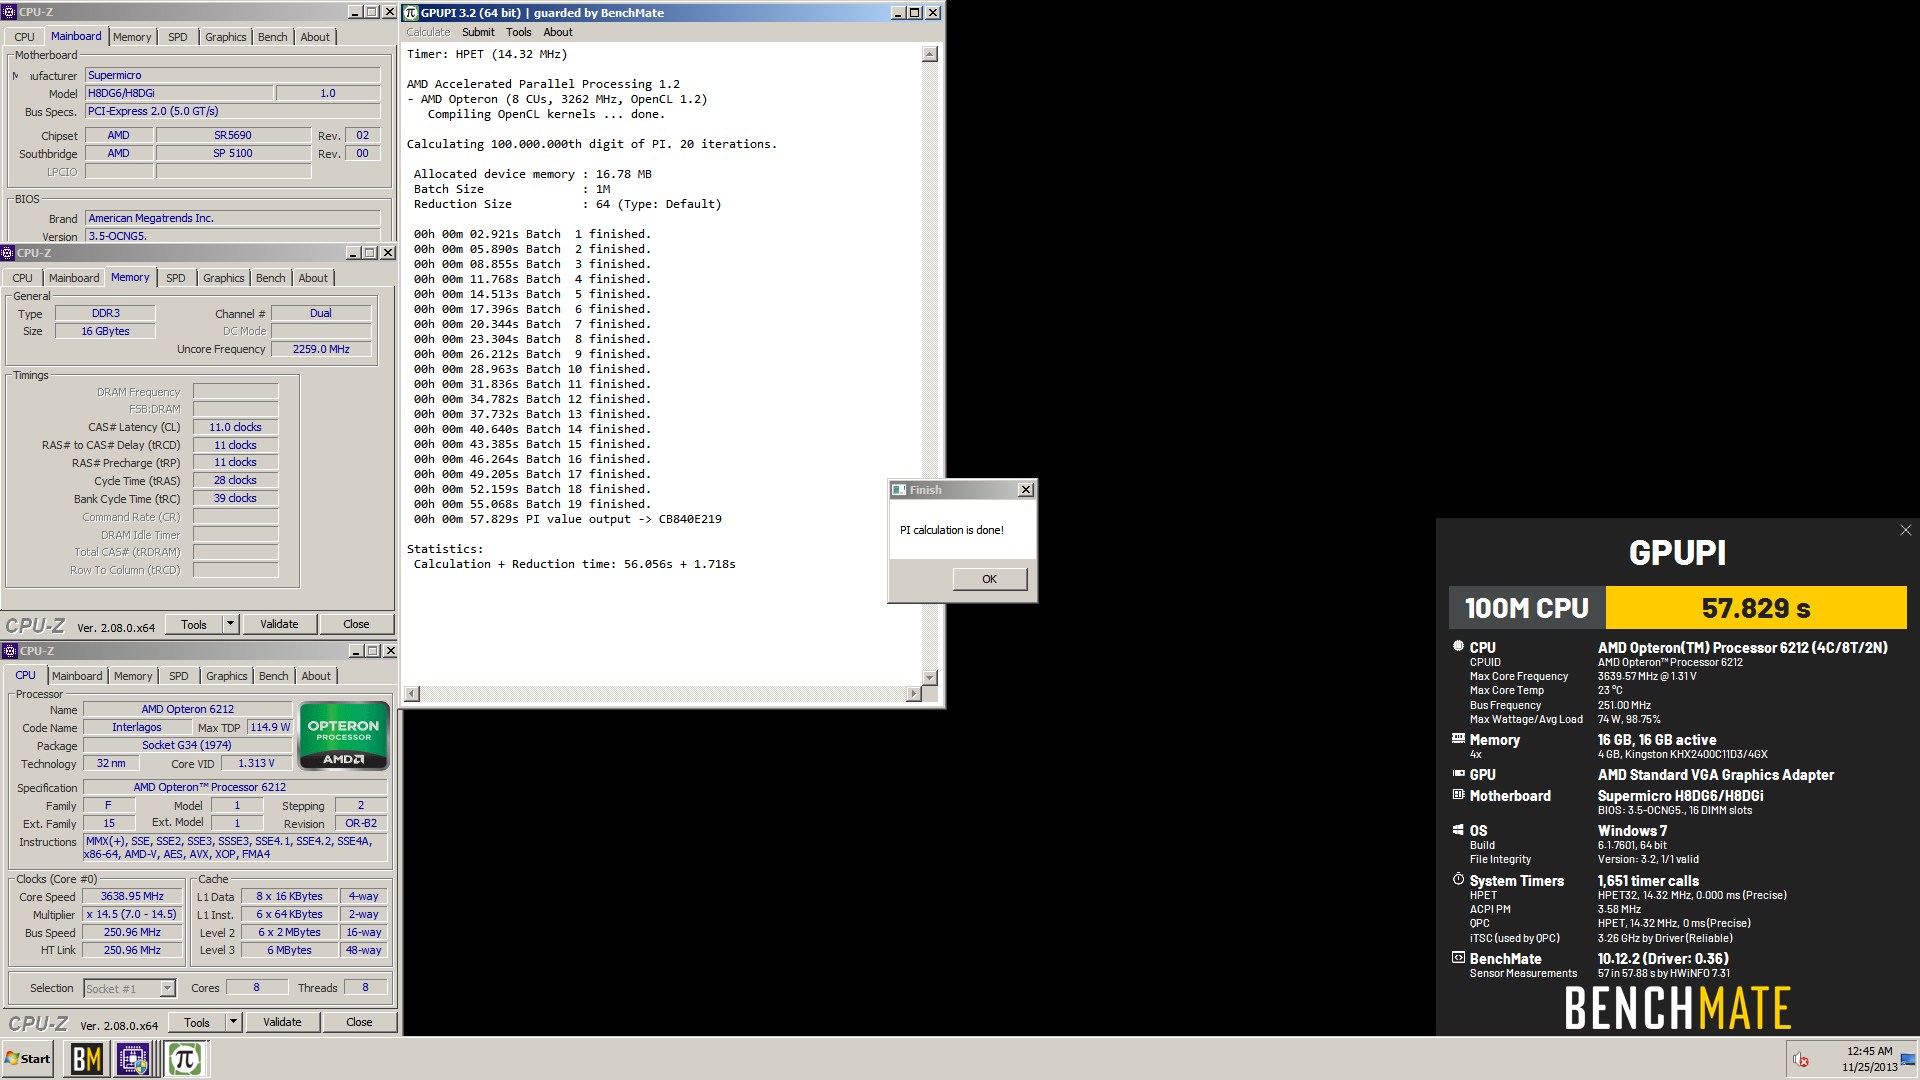Viewport: 1920px width, 1080px height.
Task: Click GPUPI scroll down arrow
Action: point(929,677)
